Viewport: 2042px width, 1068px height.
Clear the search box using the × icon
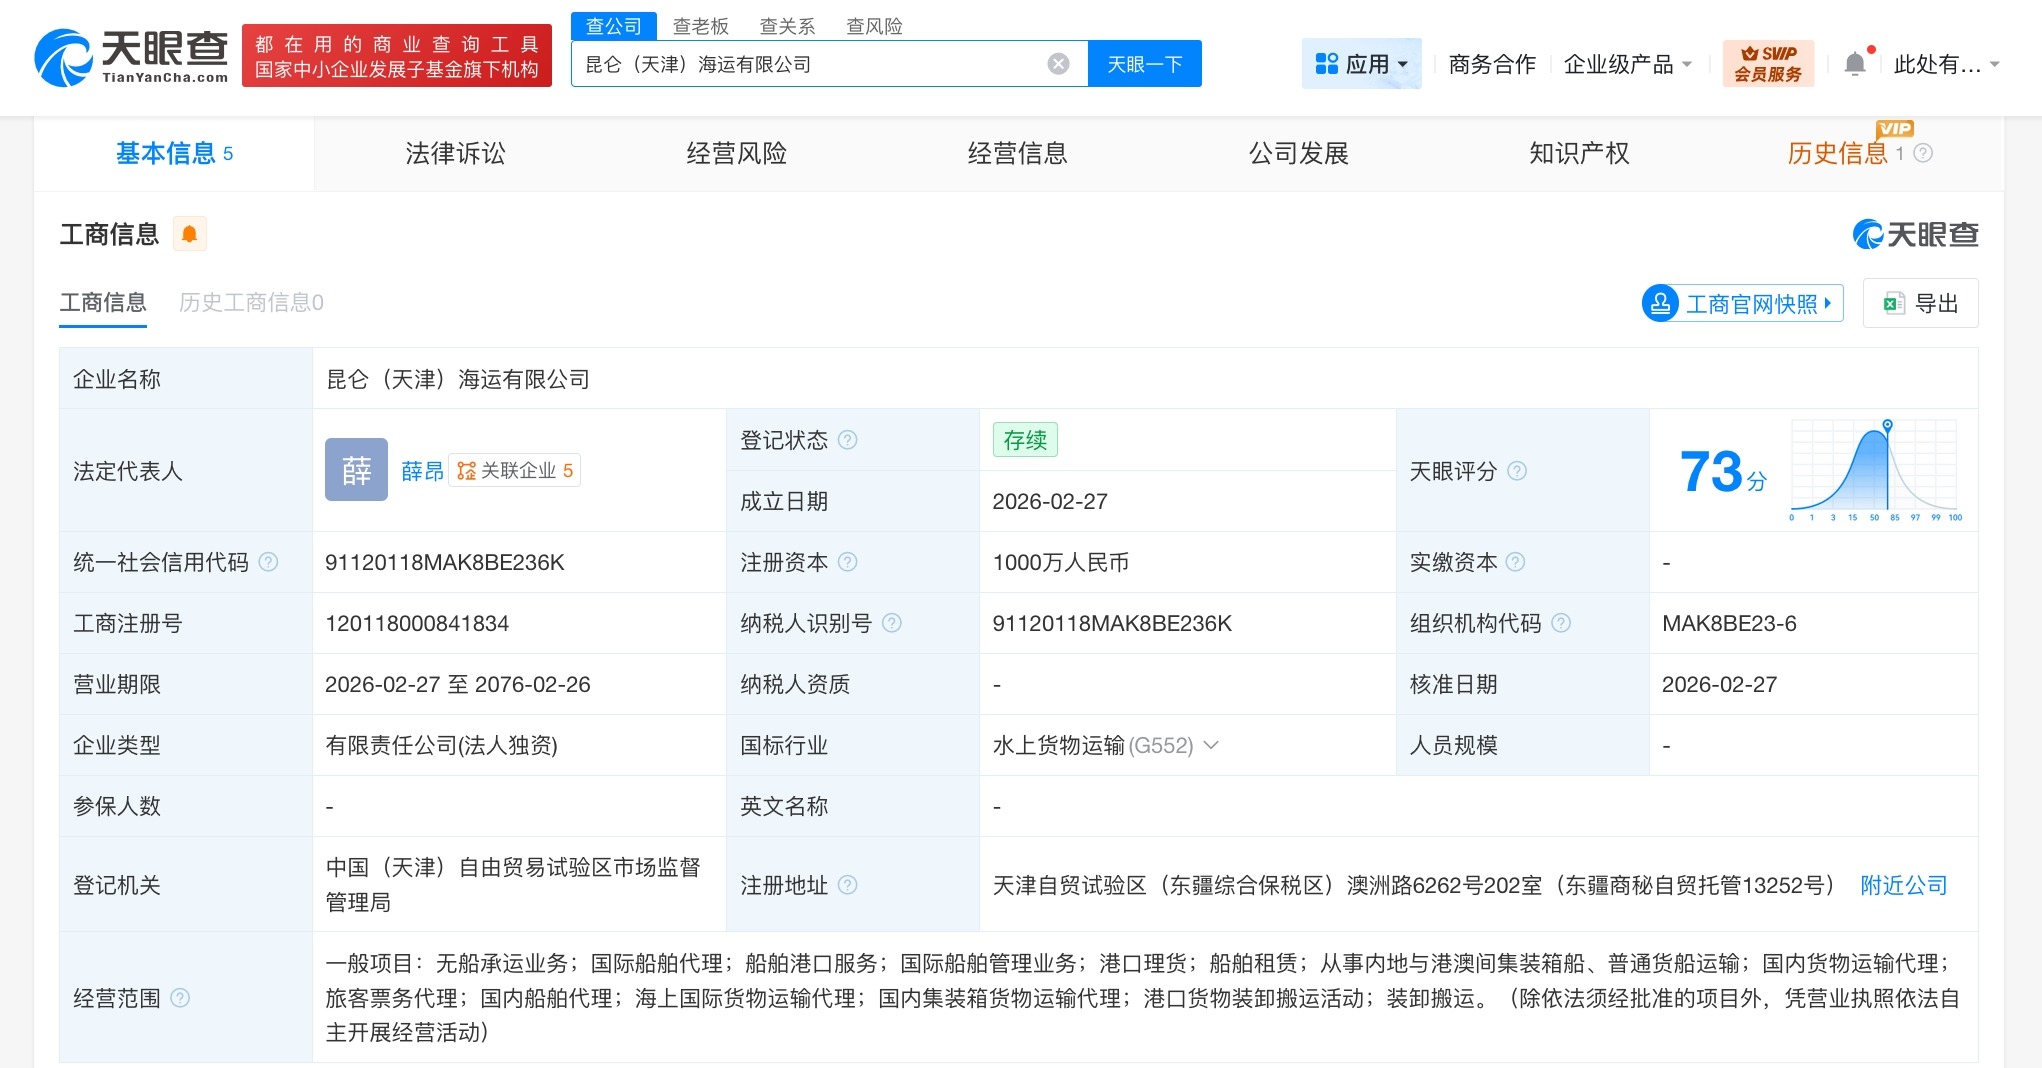(x=1058, y=63)
